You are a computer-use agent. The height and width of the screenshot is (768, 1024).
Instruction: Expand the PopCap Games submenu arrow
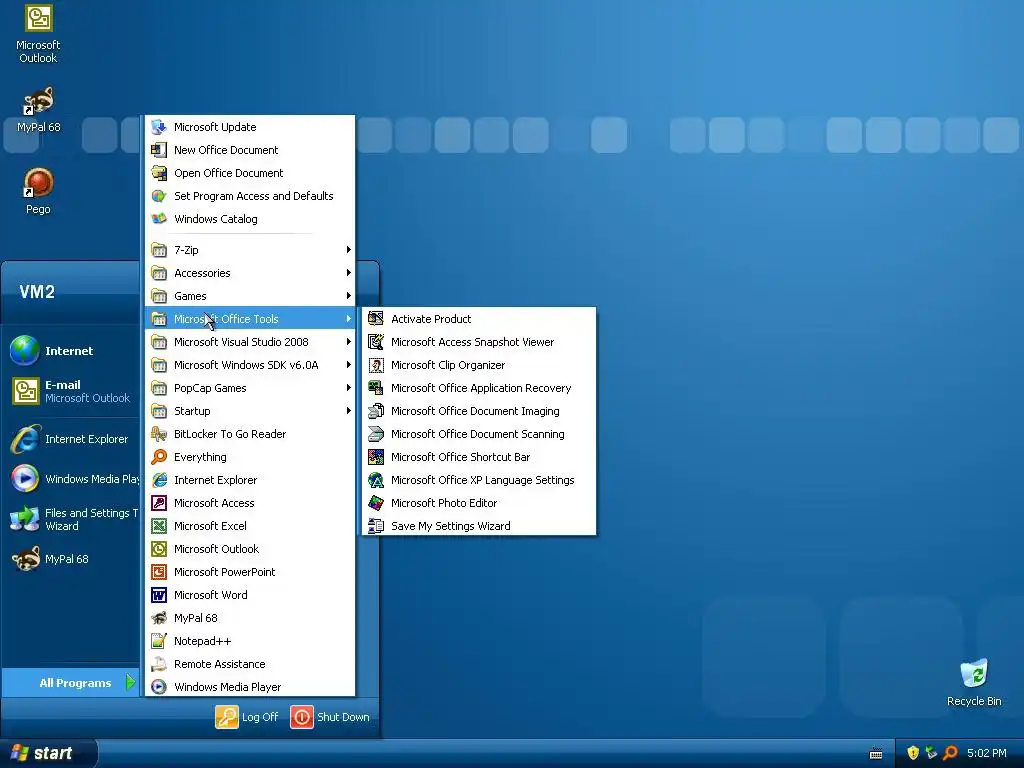[x=349, y=388]
